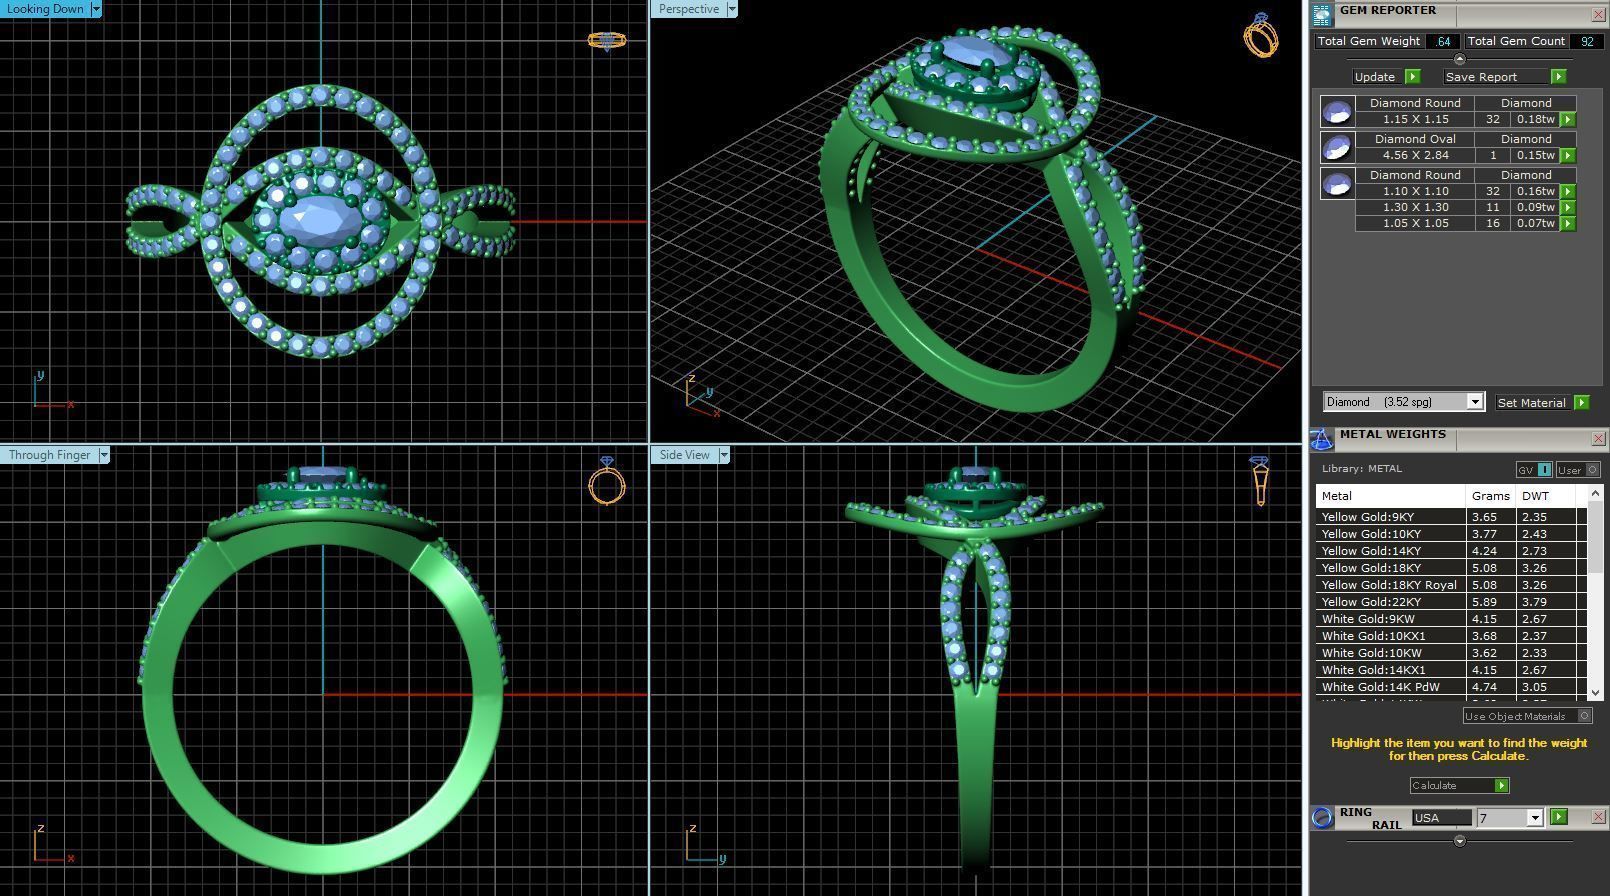The image size is (1610, 896).
Task: Select Yellow Gold:14KY row
Action: (1450, 551)
